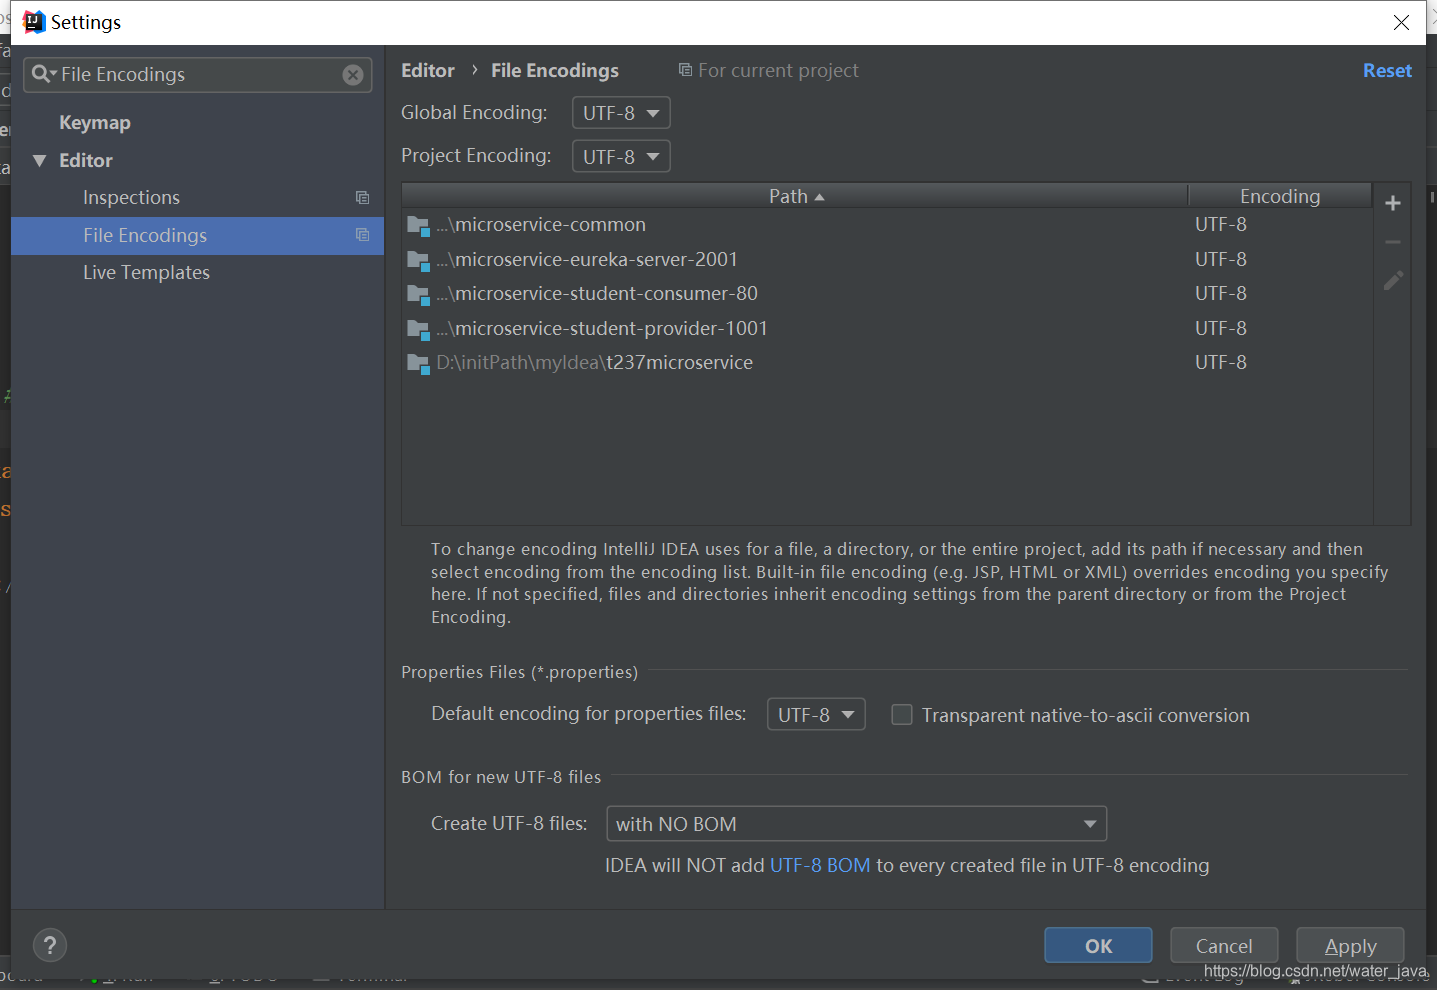Open the properties files default encoding dropdown
The image size is (1437, 990).
(x=816, y=714)
